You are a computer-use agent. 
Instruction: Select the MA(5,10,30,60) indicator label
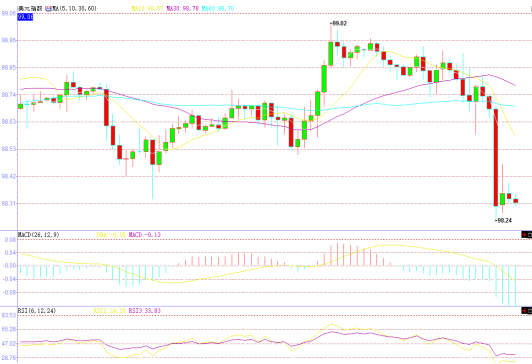74,8
